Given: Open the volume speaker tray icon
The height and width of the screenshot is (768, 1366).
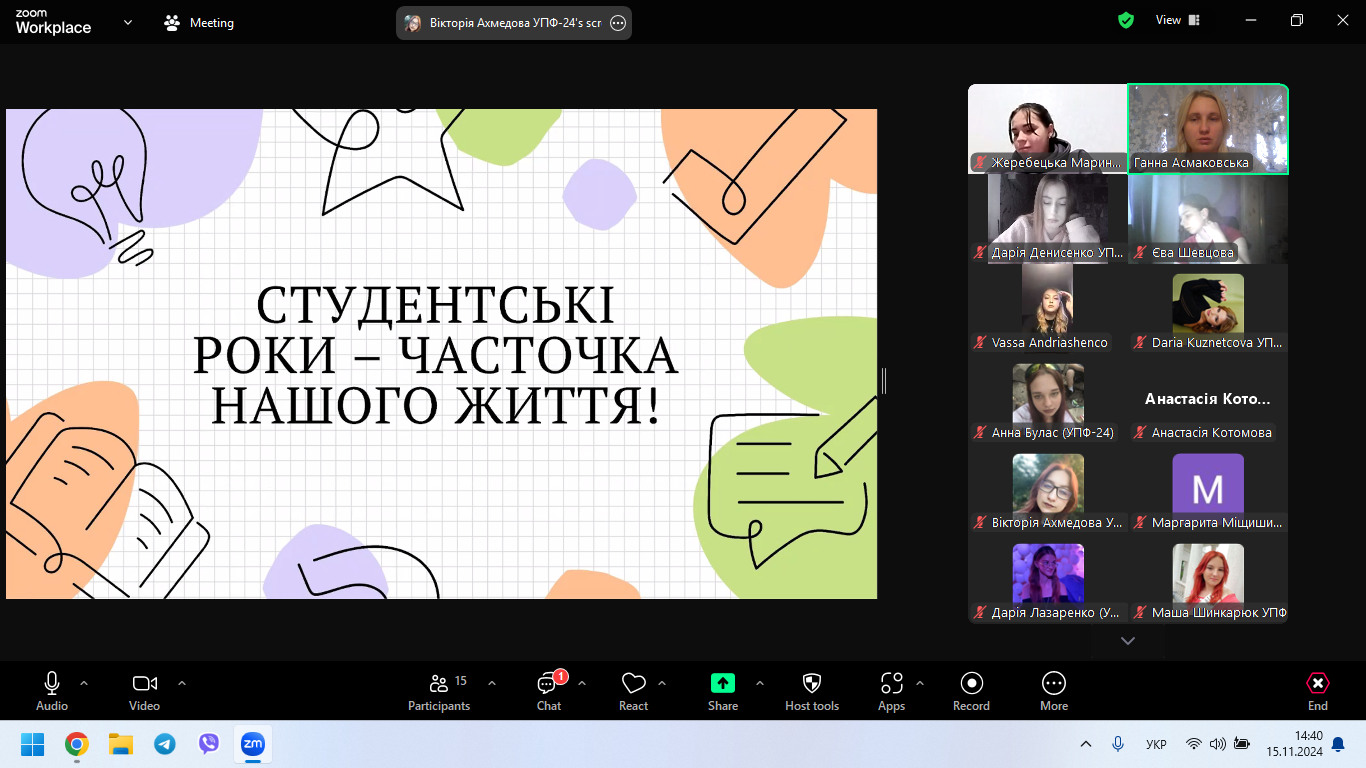Looking at the screenshot, I should tap(1218, 744).
